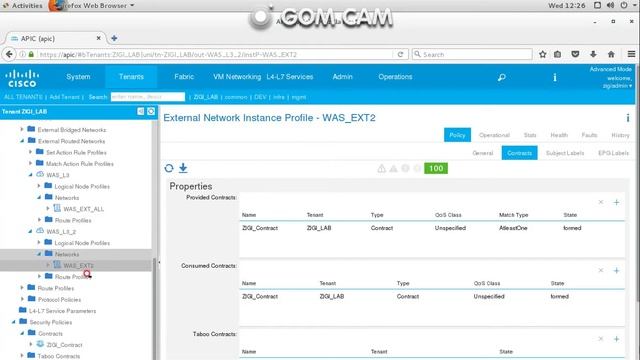Screen dimensions: 640x360
Task: Open new browser tab with plus
Action: coord(114,38)
